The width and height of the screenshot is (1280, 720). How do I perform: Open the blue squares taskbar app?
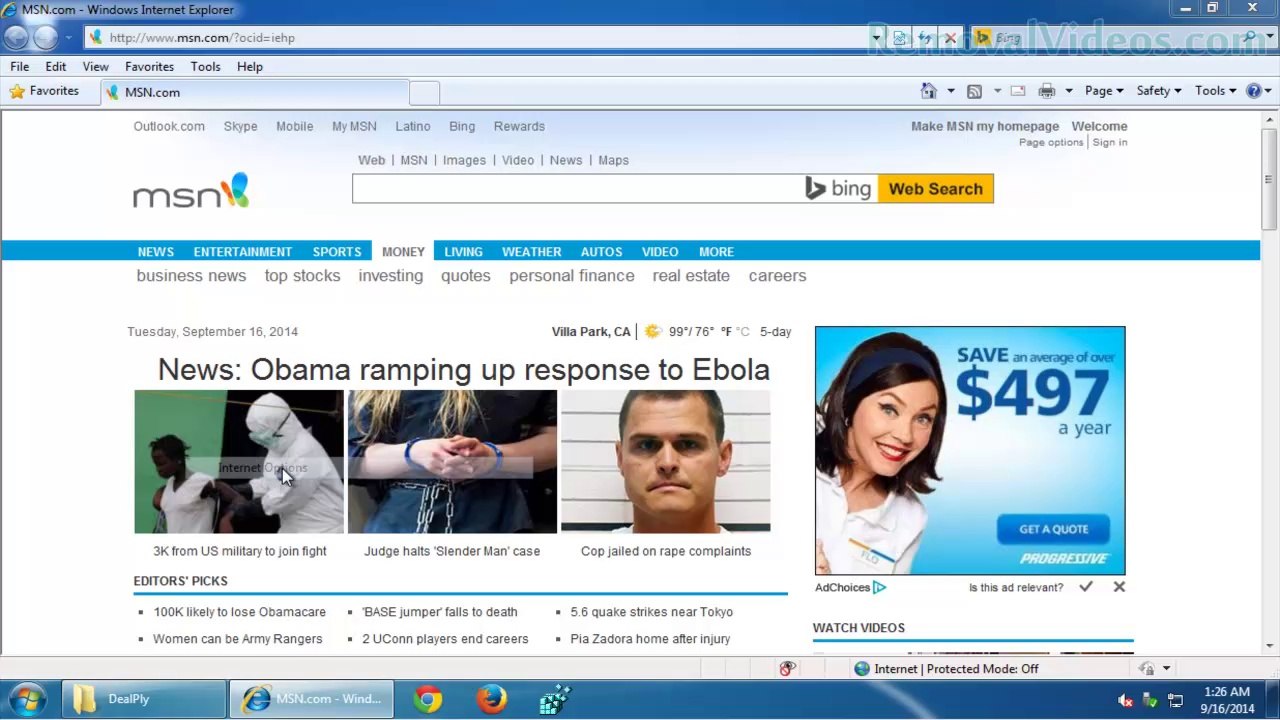pyautogui.click(x=554, y=699)
